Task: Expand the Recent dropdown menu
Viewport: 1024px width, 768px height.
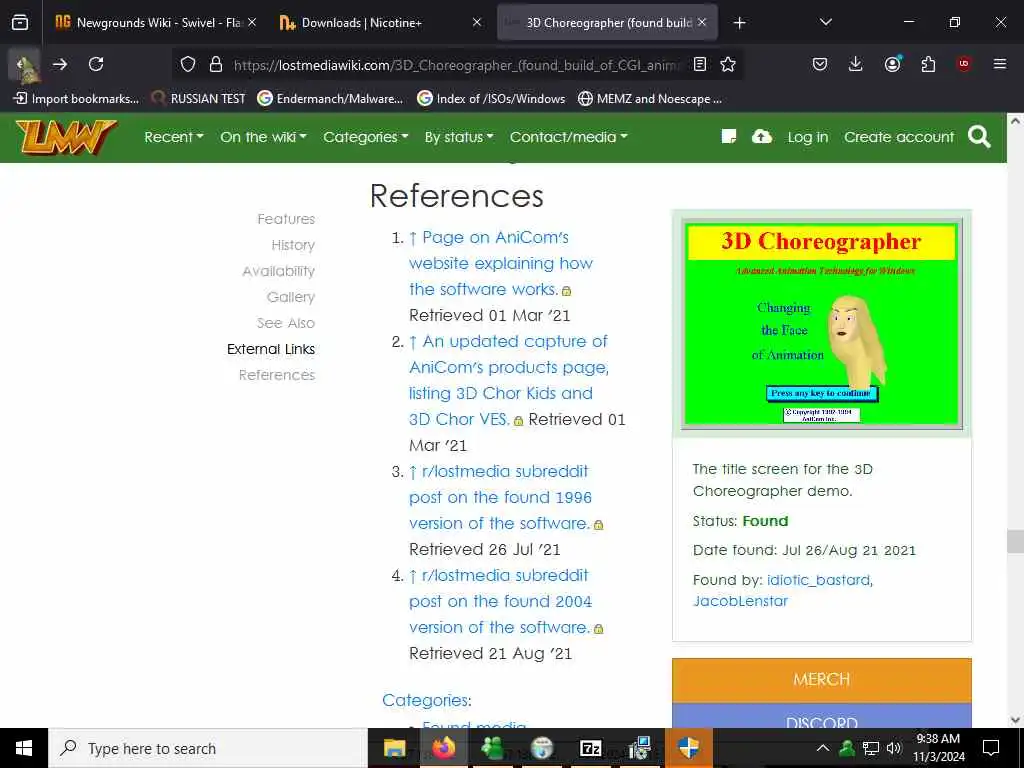Action: (x=174, y=137)
